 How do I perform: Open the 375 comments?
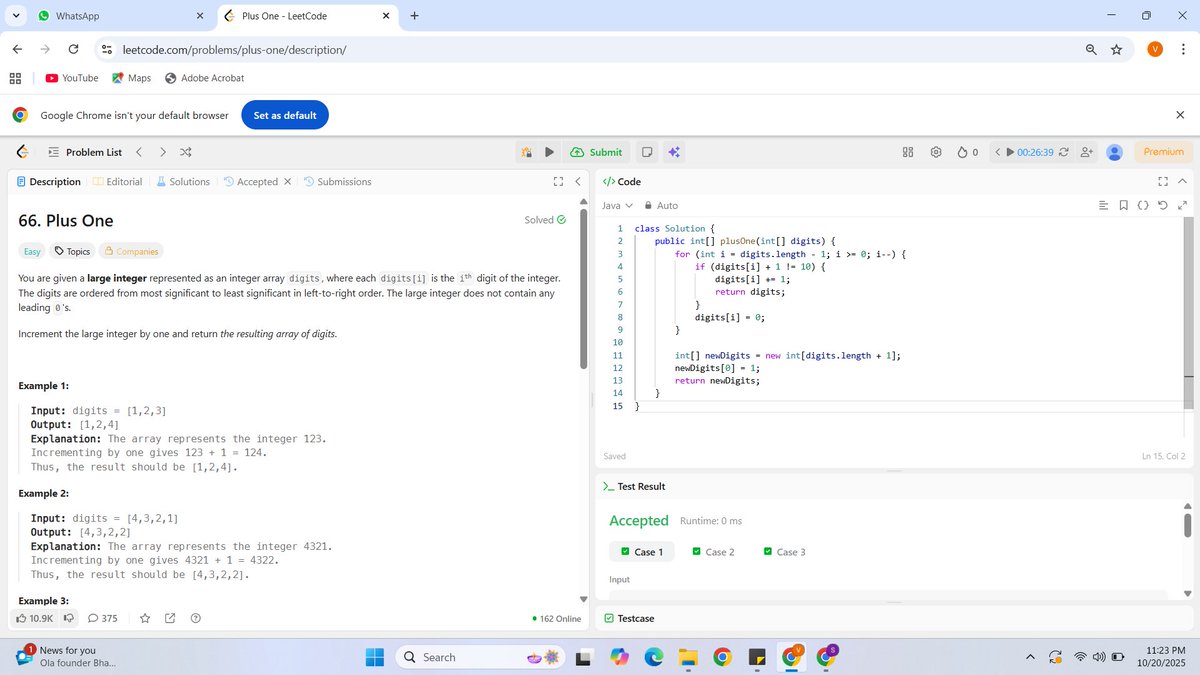[103, 618]
